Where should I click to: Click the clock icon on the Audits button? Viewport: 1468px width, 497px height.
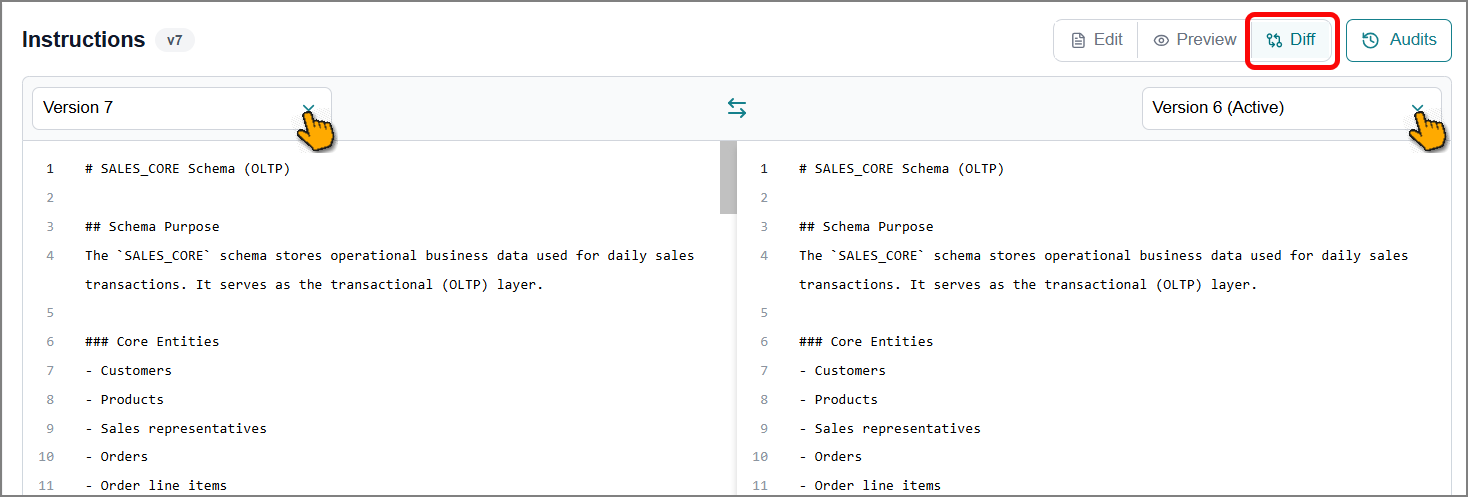point(1371,40)
